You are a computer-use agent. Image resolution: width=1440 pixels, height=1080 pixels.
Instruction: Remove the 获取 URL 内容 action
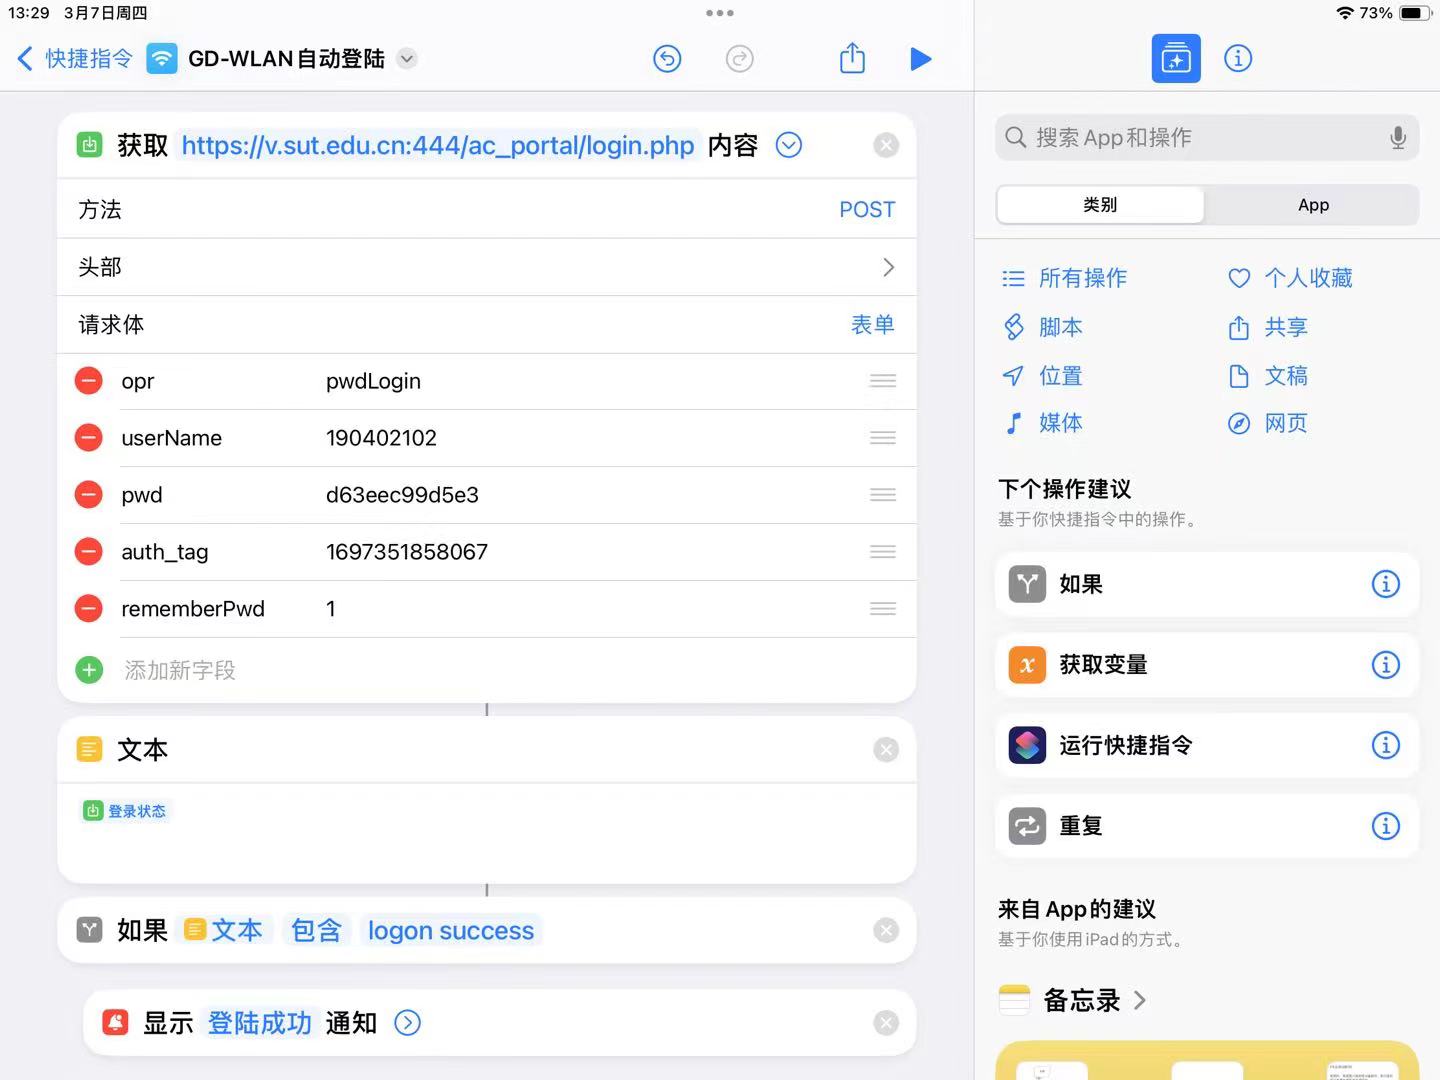click(886, 146)
